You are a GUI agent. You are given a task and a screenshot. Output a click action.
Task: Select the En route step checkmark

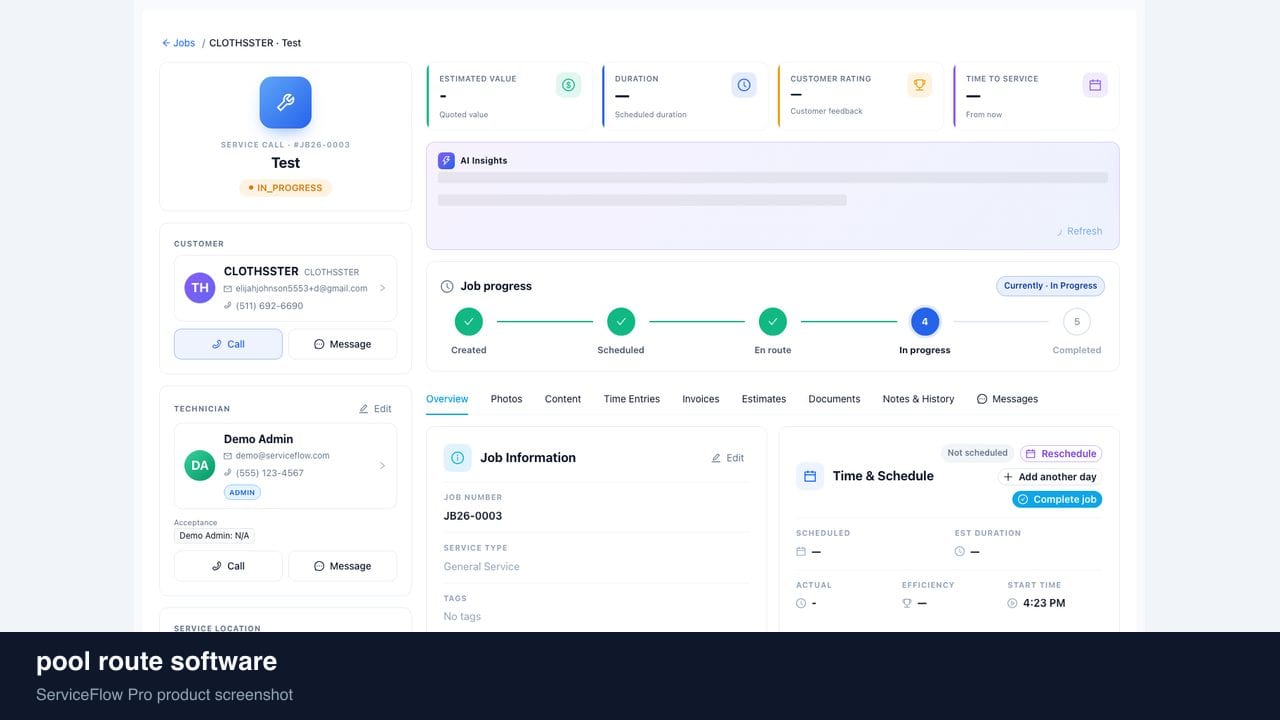point(772,321)
